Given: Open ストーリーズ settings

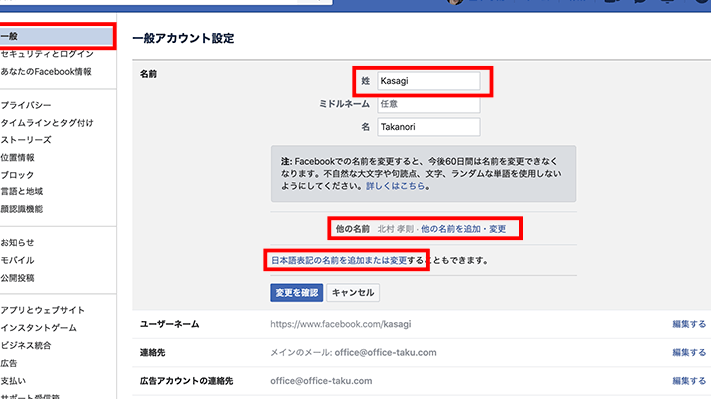Looking at the screenshot, I should click(x=26, y=140).
